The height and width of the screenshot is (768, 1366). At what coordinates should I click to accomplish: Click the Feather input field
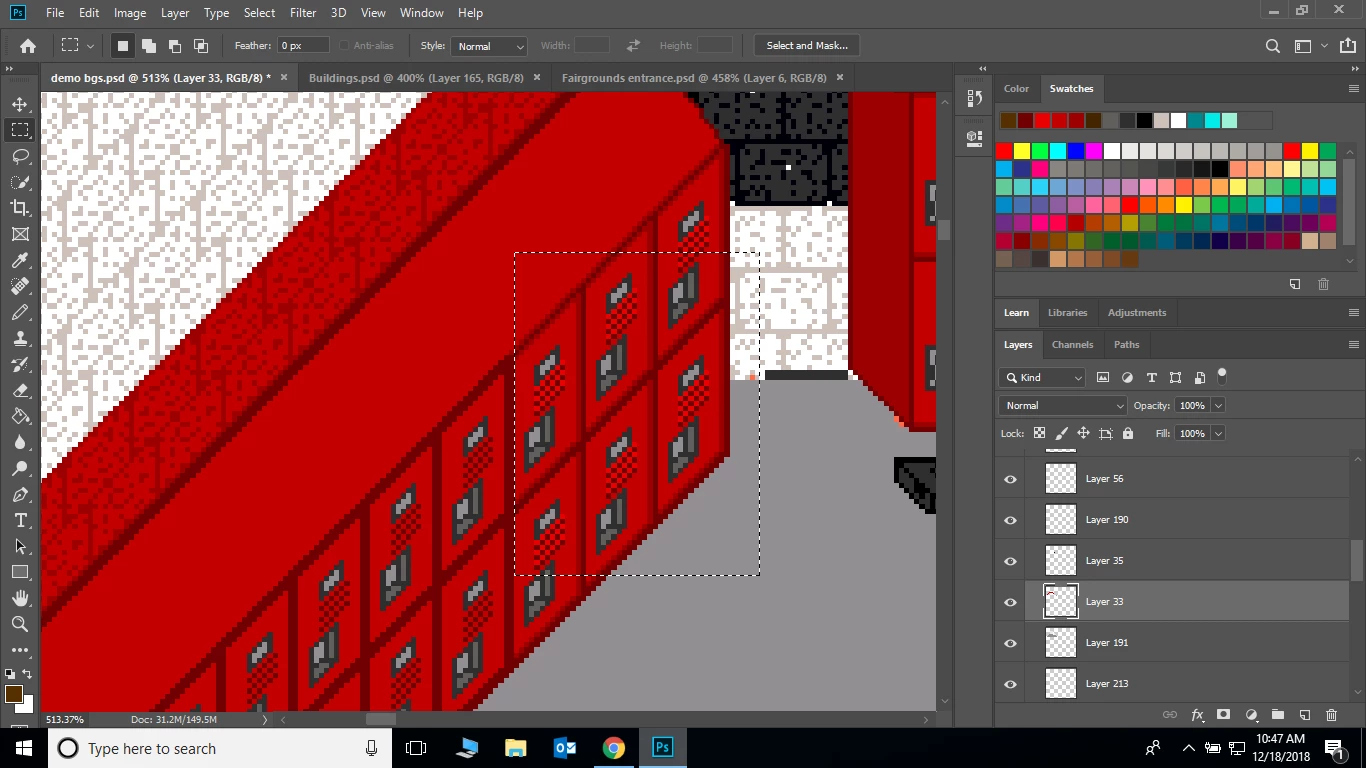coord(303,46)
